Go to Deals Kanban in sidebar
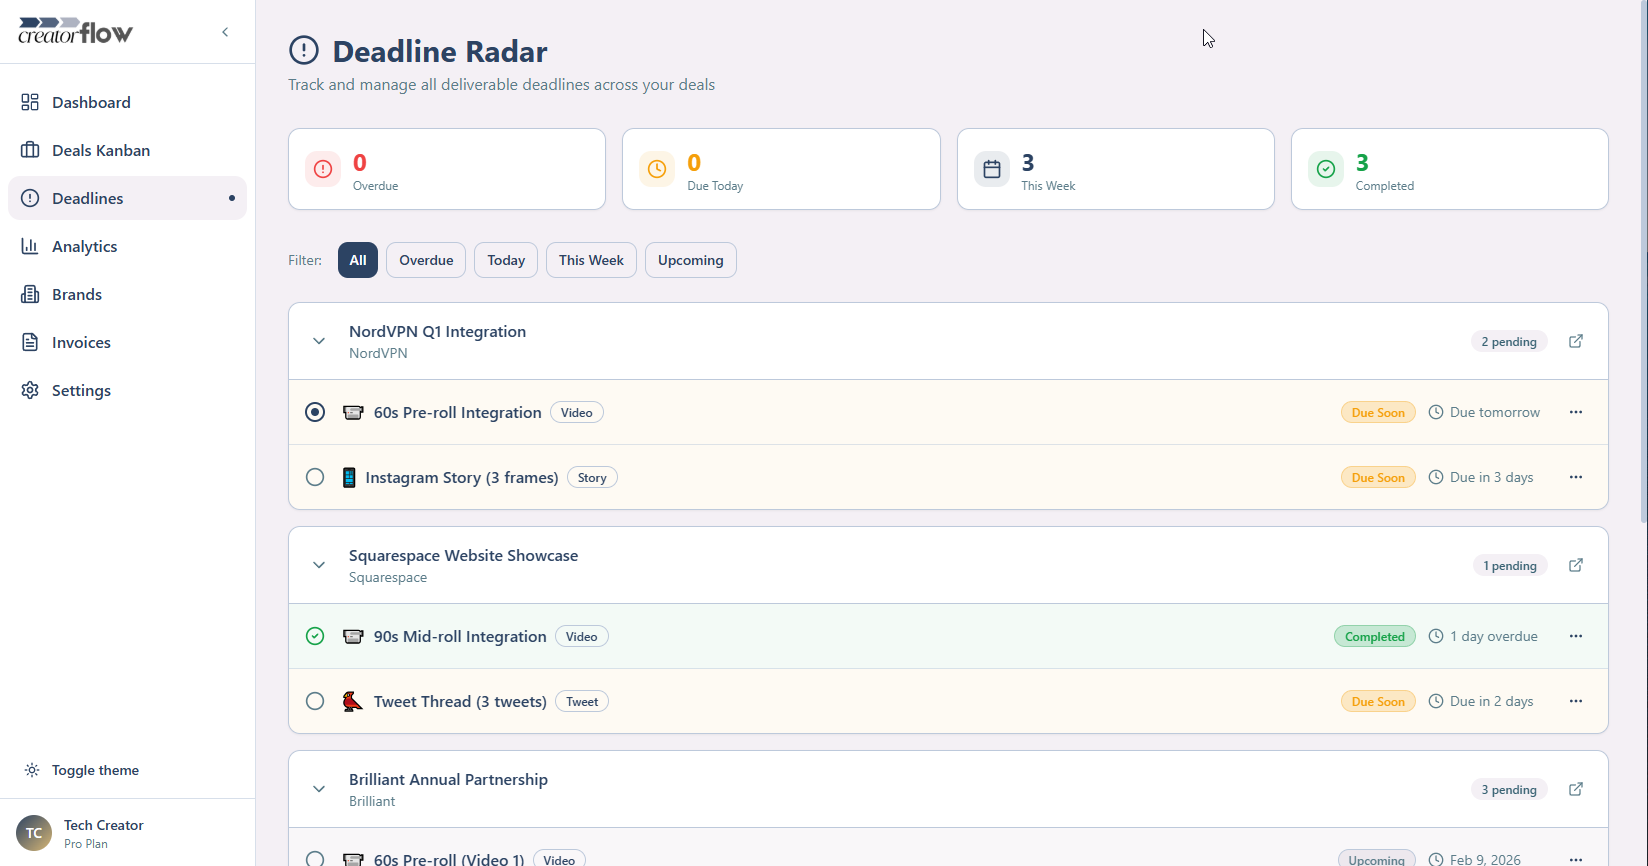The height and width of the screenshot is (866, 1648). pos(100,150)
